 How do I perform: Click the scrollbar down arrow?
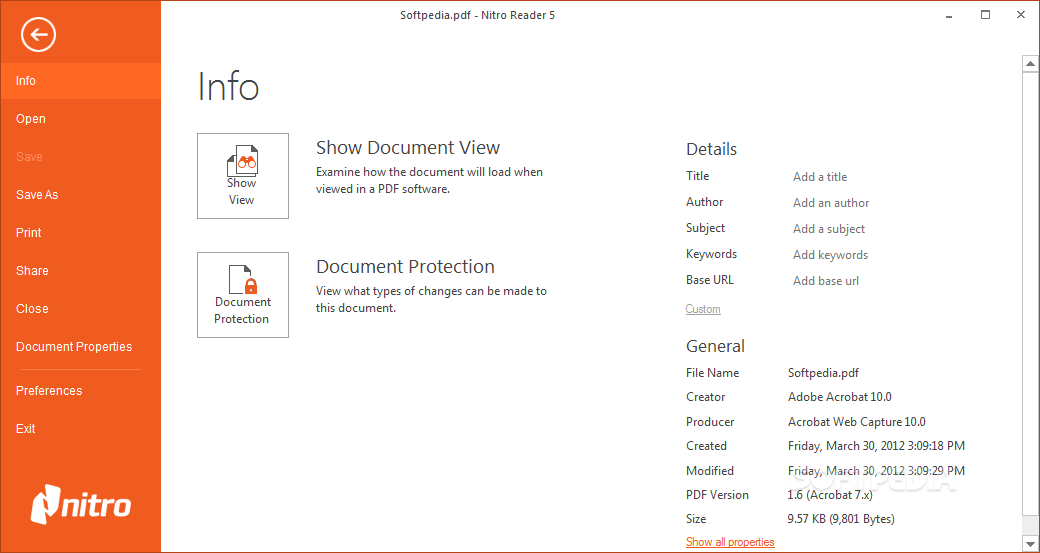coord(1030,543)
